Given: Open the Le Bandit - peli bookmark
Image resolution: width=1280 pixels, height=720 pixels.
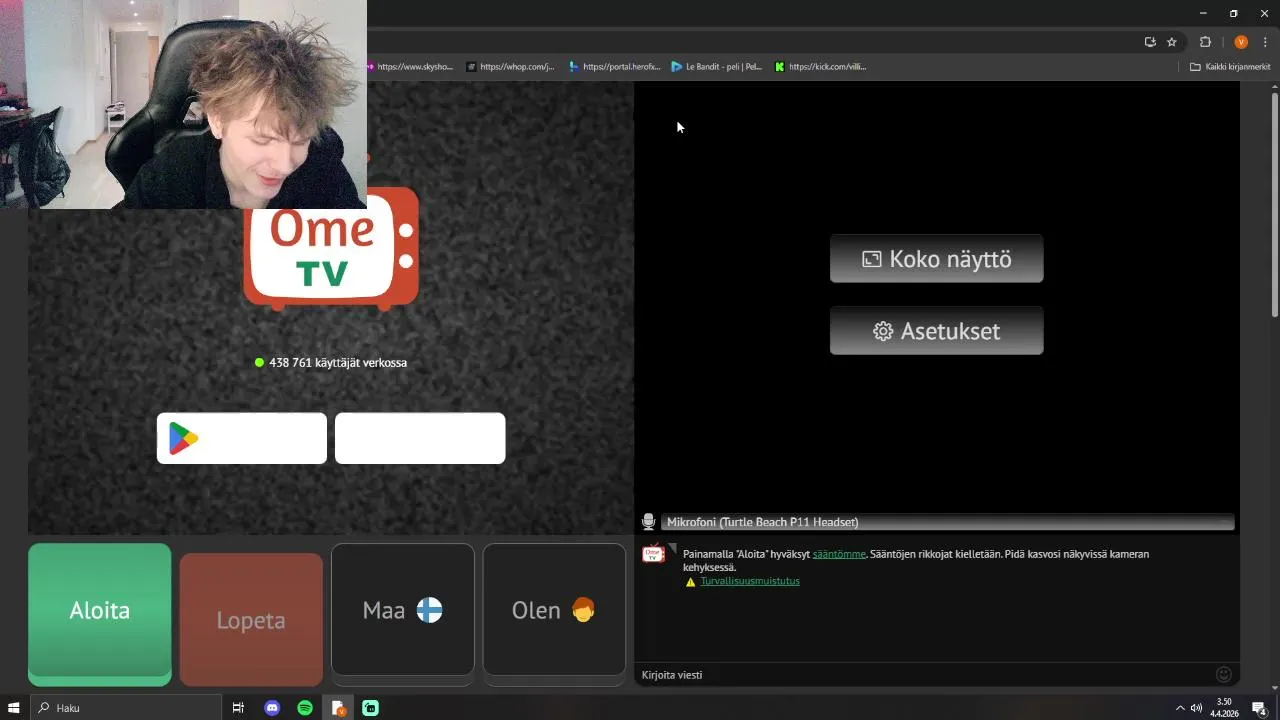Looking at the screenshot, I should coord(716,67).
